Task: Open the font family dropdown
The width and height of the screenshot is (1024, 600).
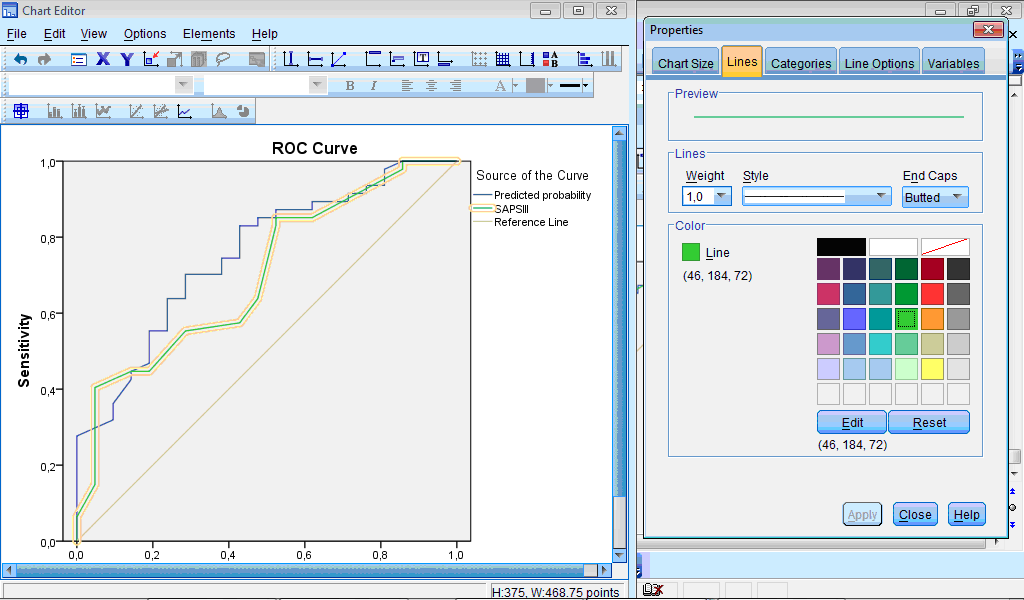Action: pos(184,85)
